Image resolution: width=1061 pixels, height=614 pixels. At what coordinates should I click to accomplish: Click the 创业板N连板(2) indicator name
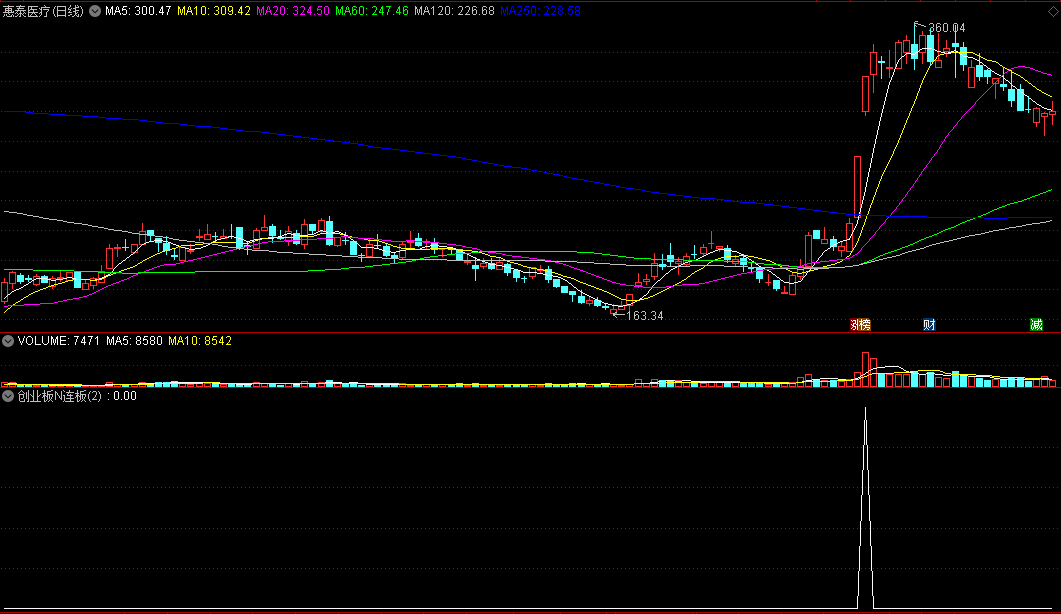pos(60,396)
